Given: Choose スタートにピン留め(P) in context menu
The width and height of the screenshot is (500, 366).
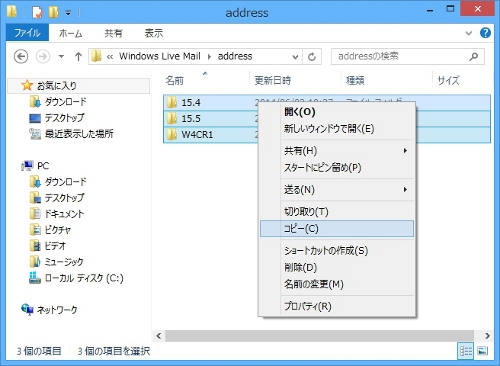Looking at the screenshot, I should click(x=337, y=167).
